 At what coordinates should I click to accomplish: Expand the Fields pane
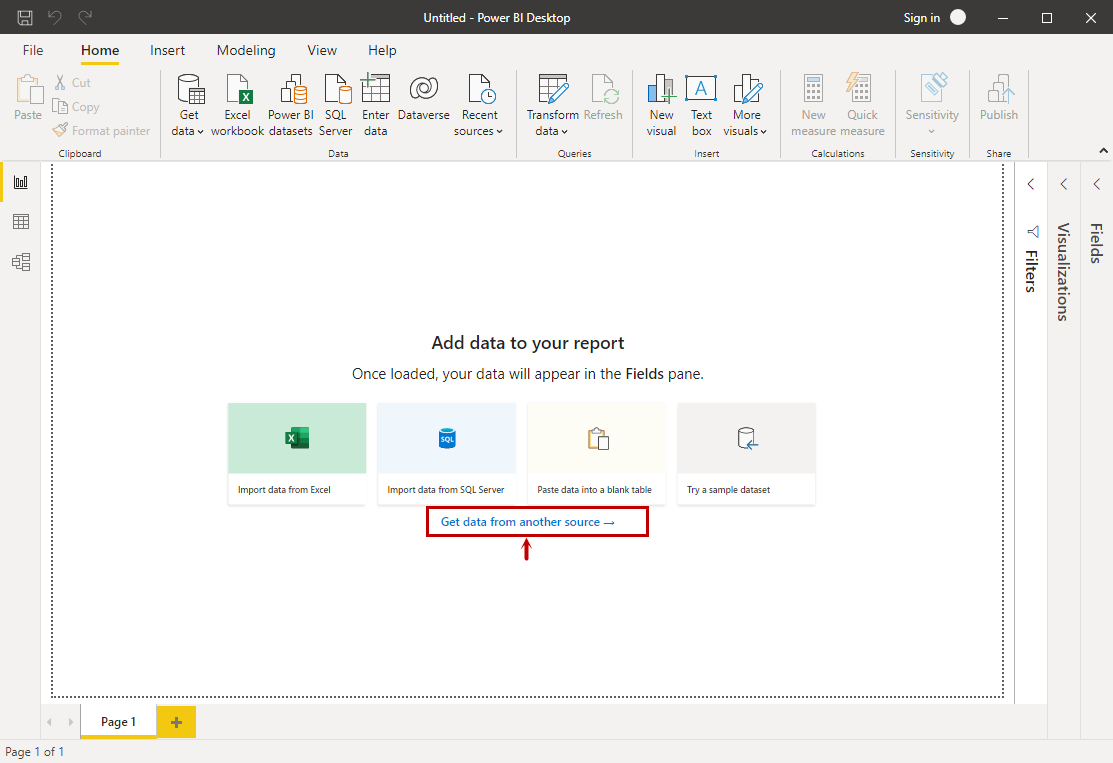tap(1096, 184)
